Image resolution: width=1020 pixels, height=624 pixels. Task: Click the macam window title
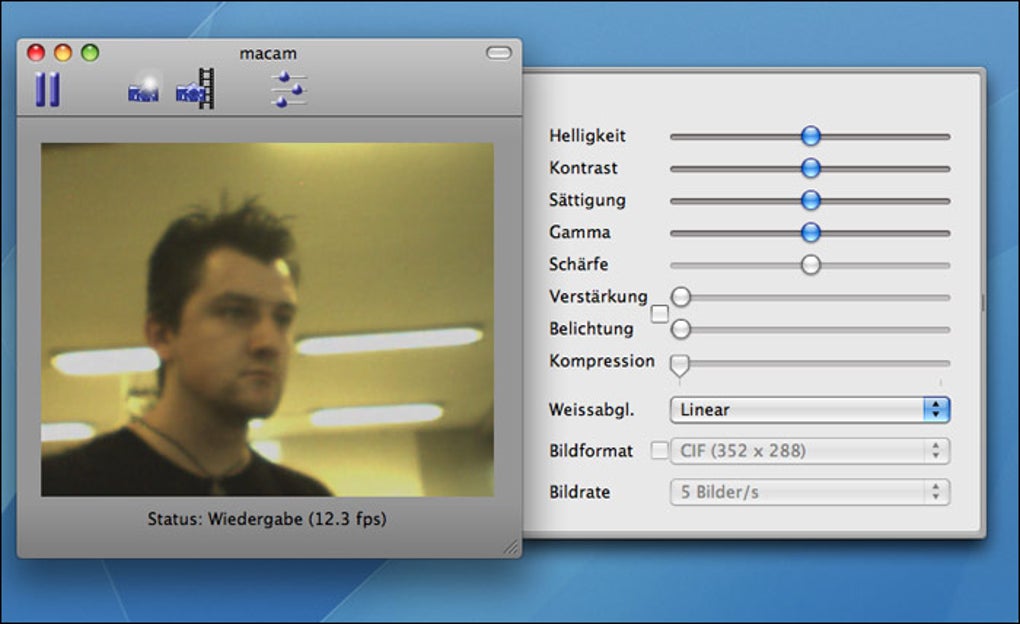click(268, 53)
